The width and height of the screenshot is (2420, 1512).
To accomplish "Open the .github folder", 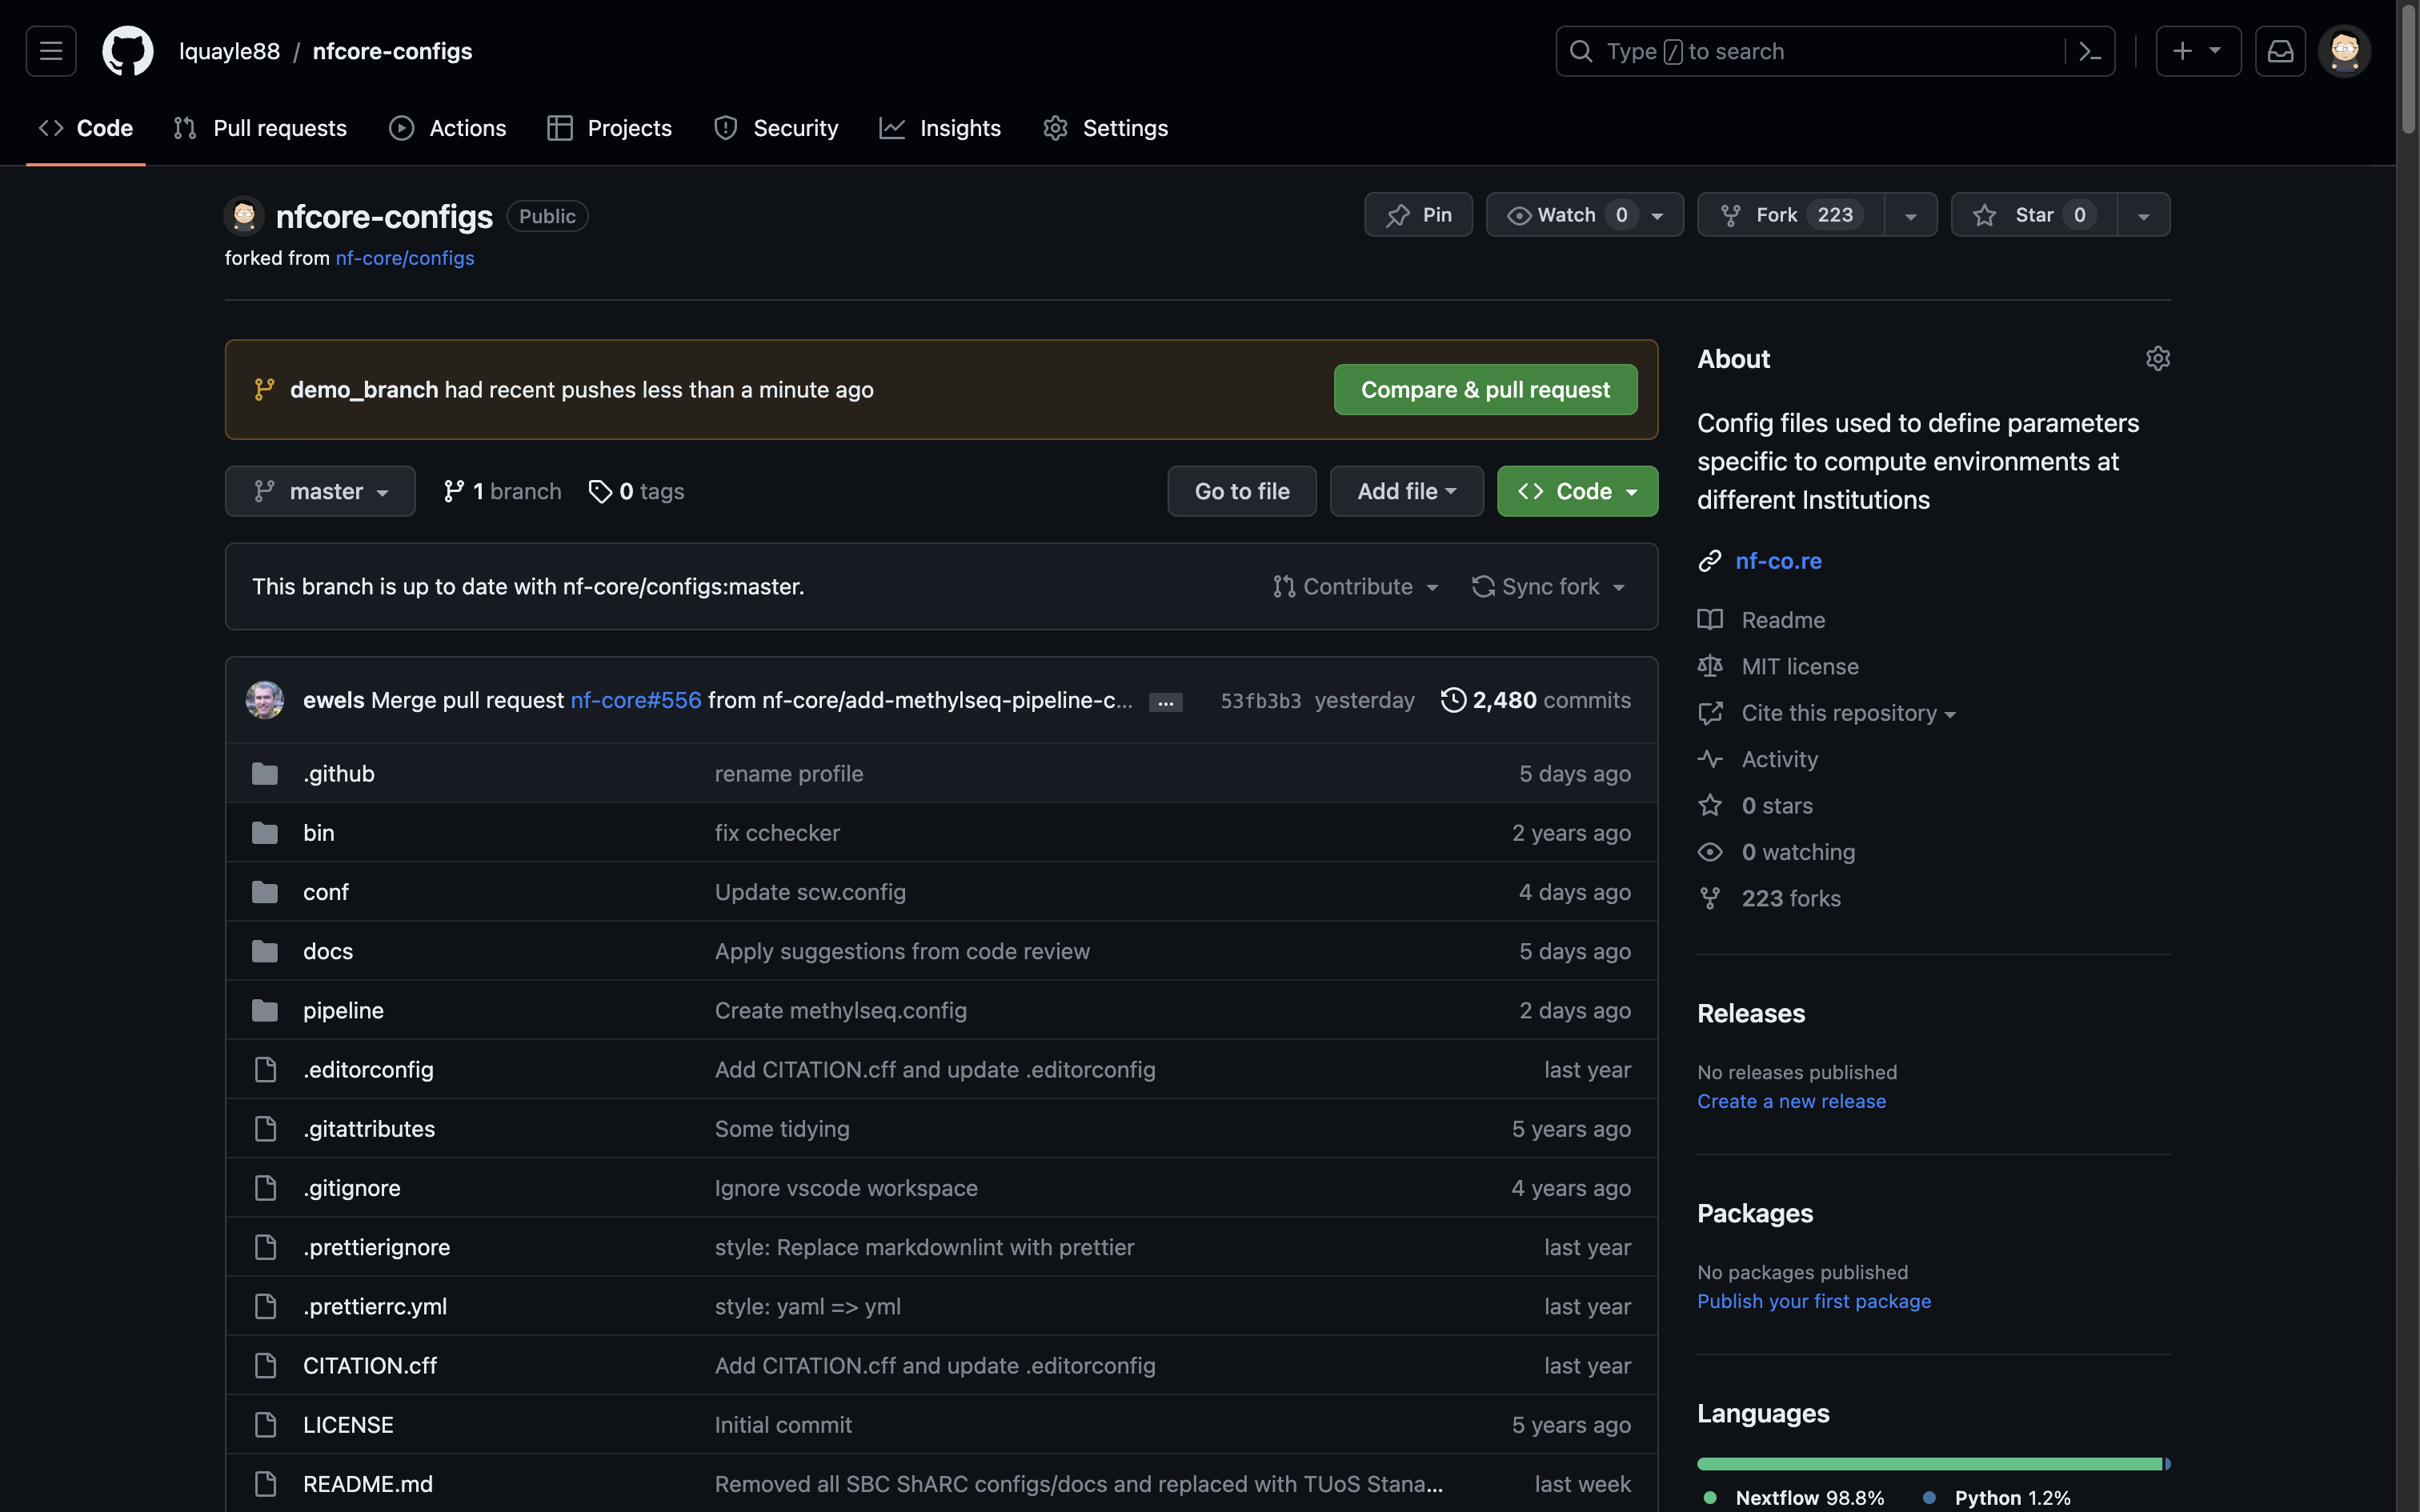I will [x=339, y=774].
